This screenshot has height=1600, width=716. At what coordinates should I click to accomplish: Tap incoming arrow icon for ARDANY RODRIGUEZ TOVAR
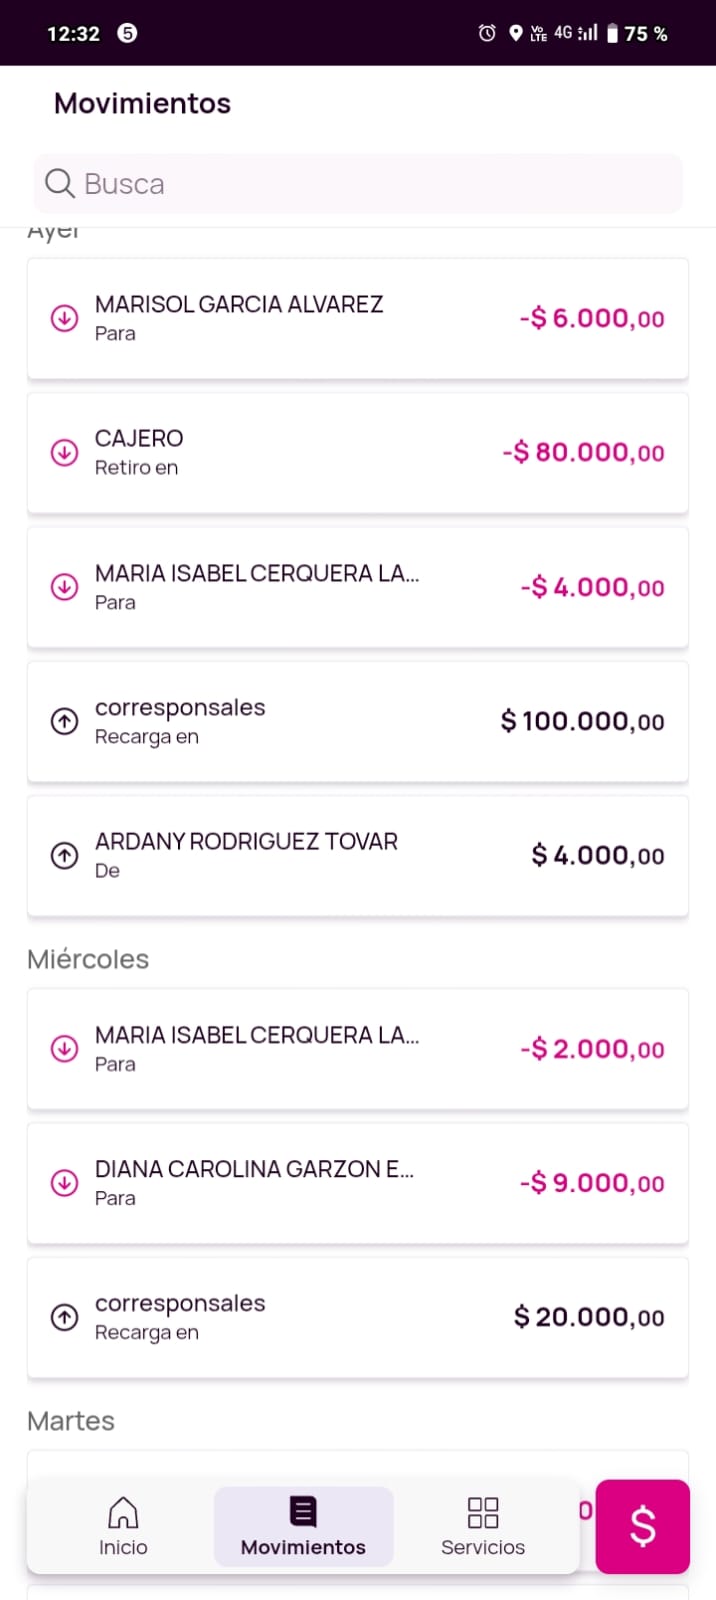pyautogui.click(x=65, y=855)
